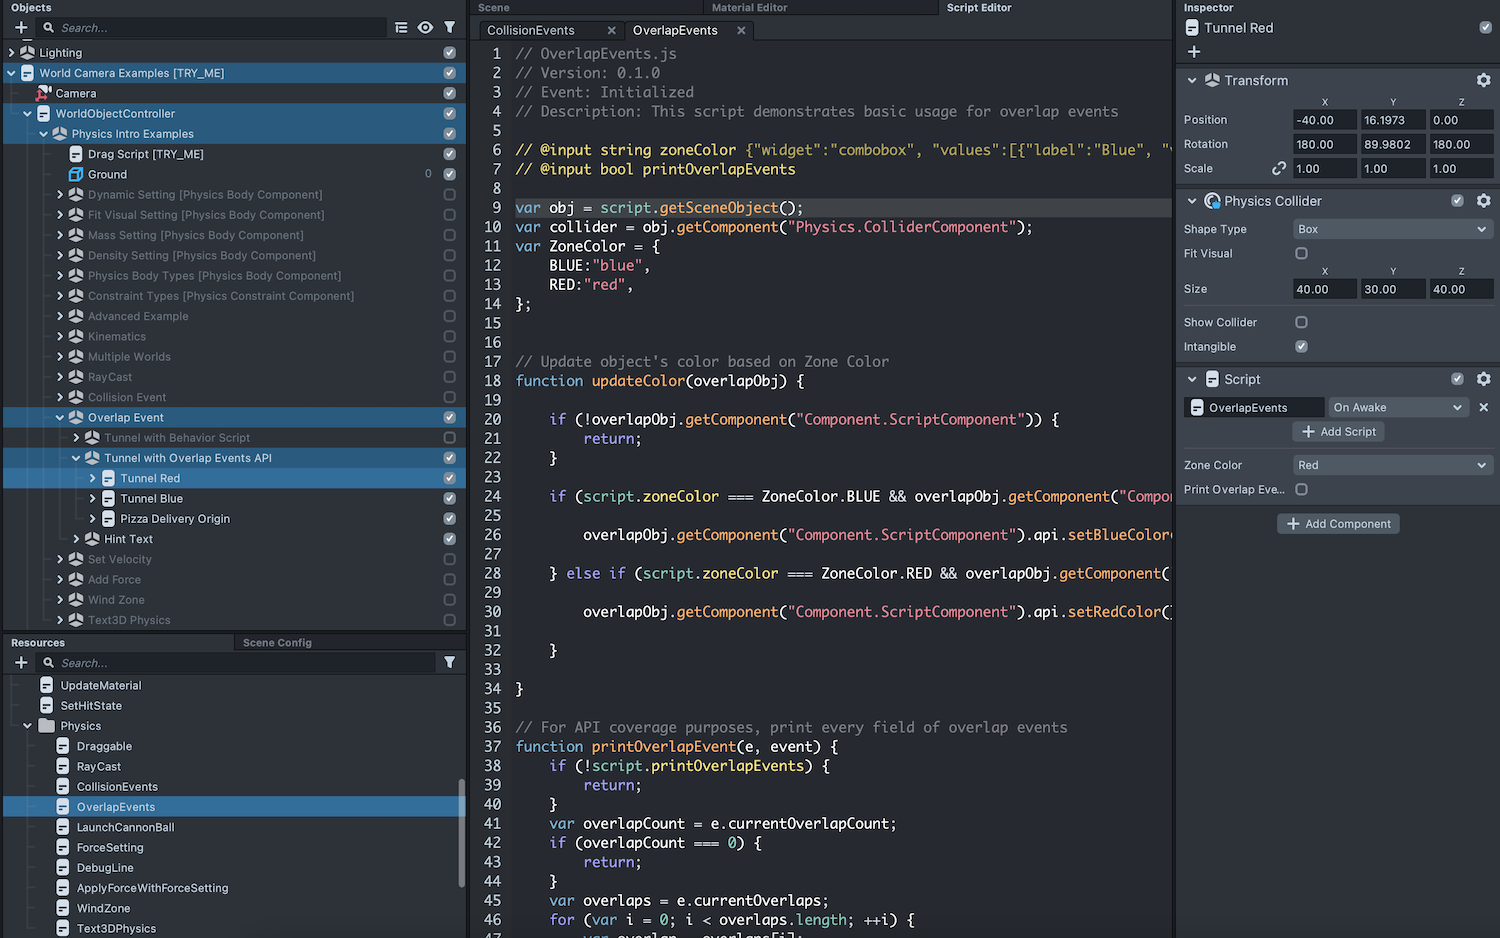Viewport: 1500px width, 938px height.
Task: Open the Physics Collider gear settings
Action: click(x=1483, y=201)
